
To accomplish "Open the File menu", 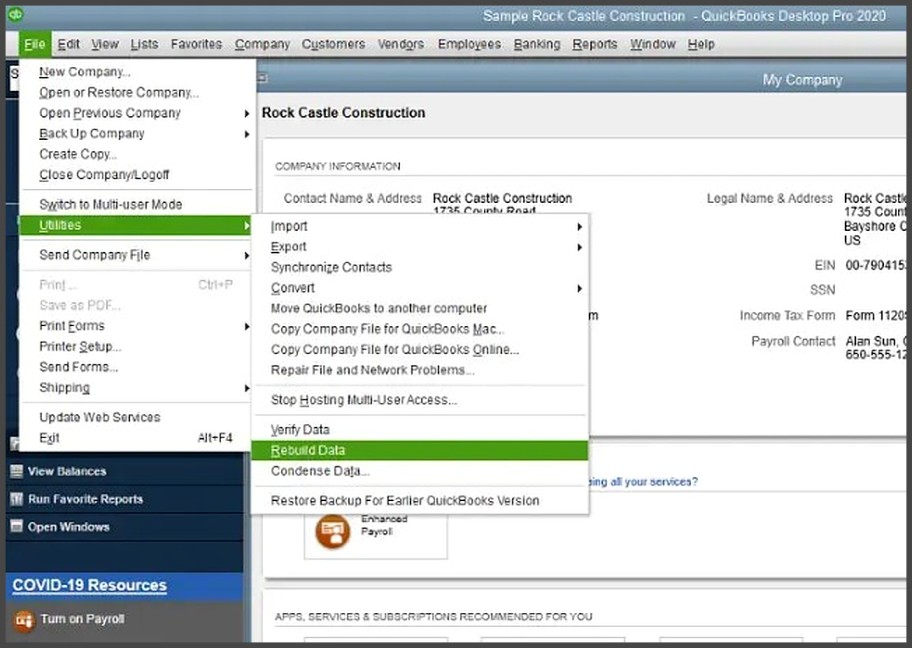I will pos(34,44).
